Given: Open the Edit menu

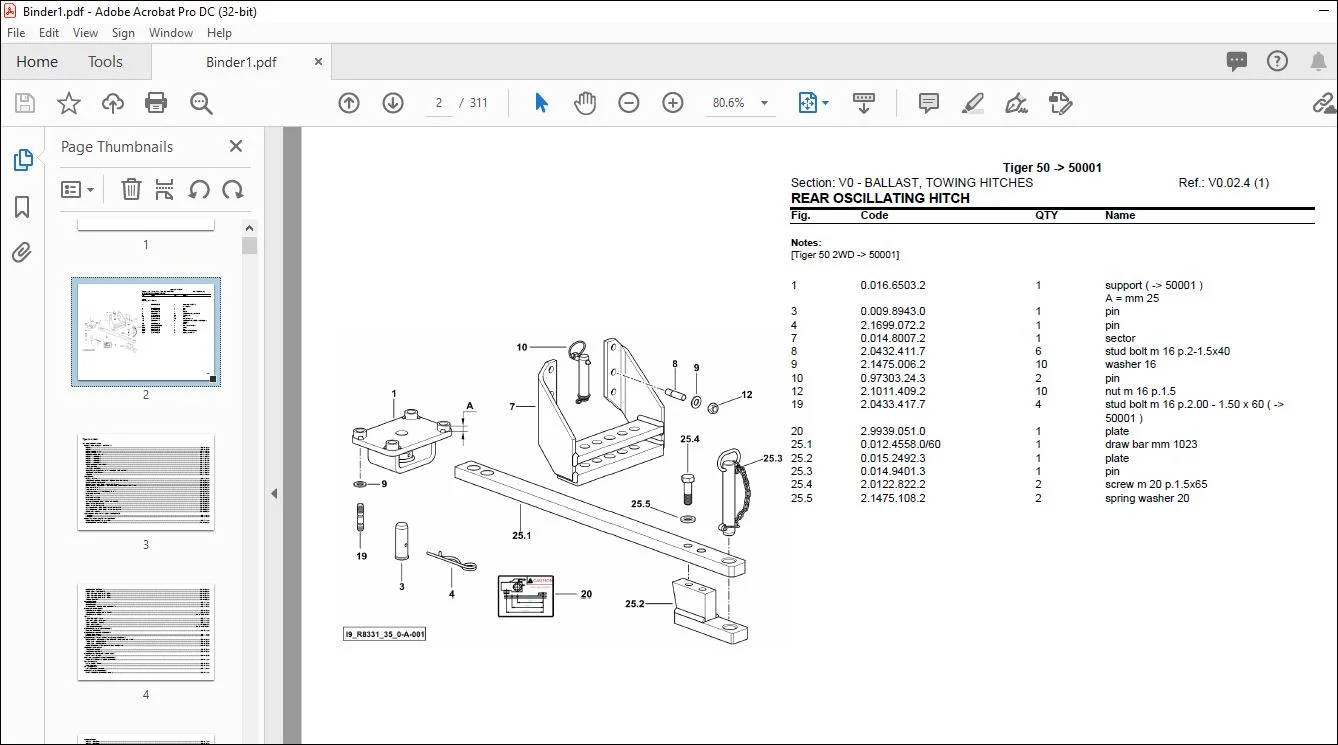Looking at the screenshot, I should (49, 33).
